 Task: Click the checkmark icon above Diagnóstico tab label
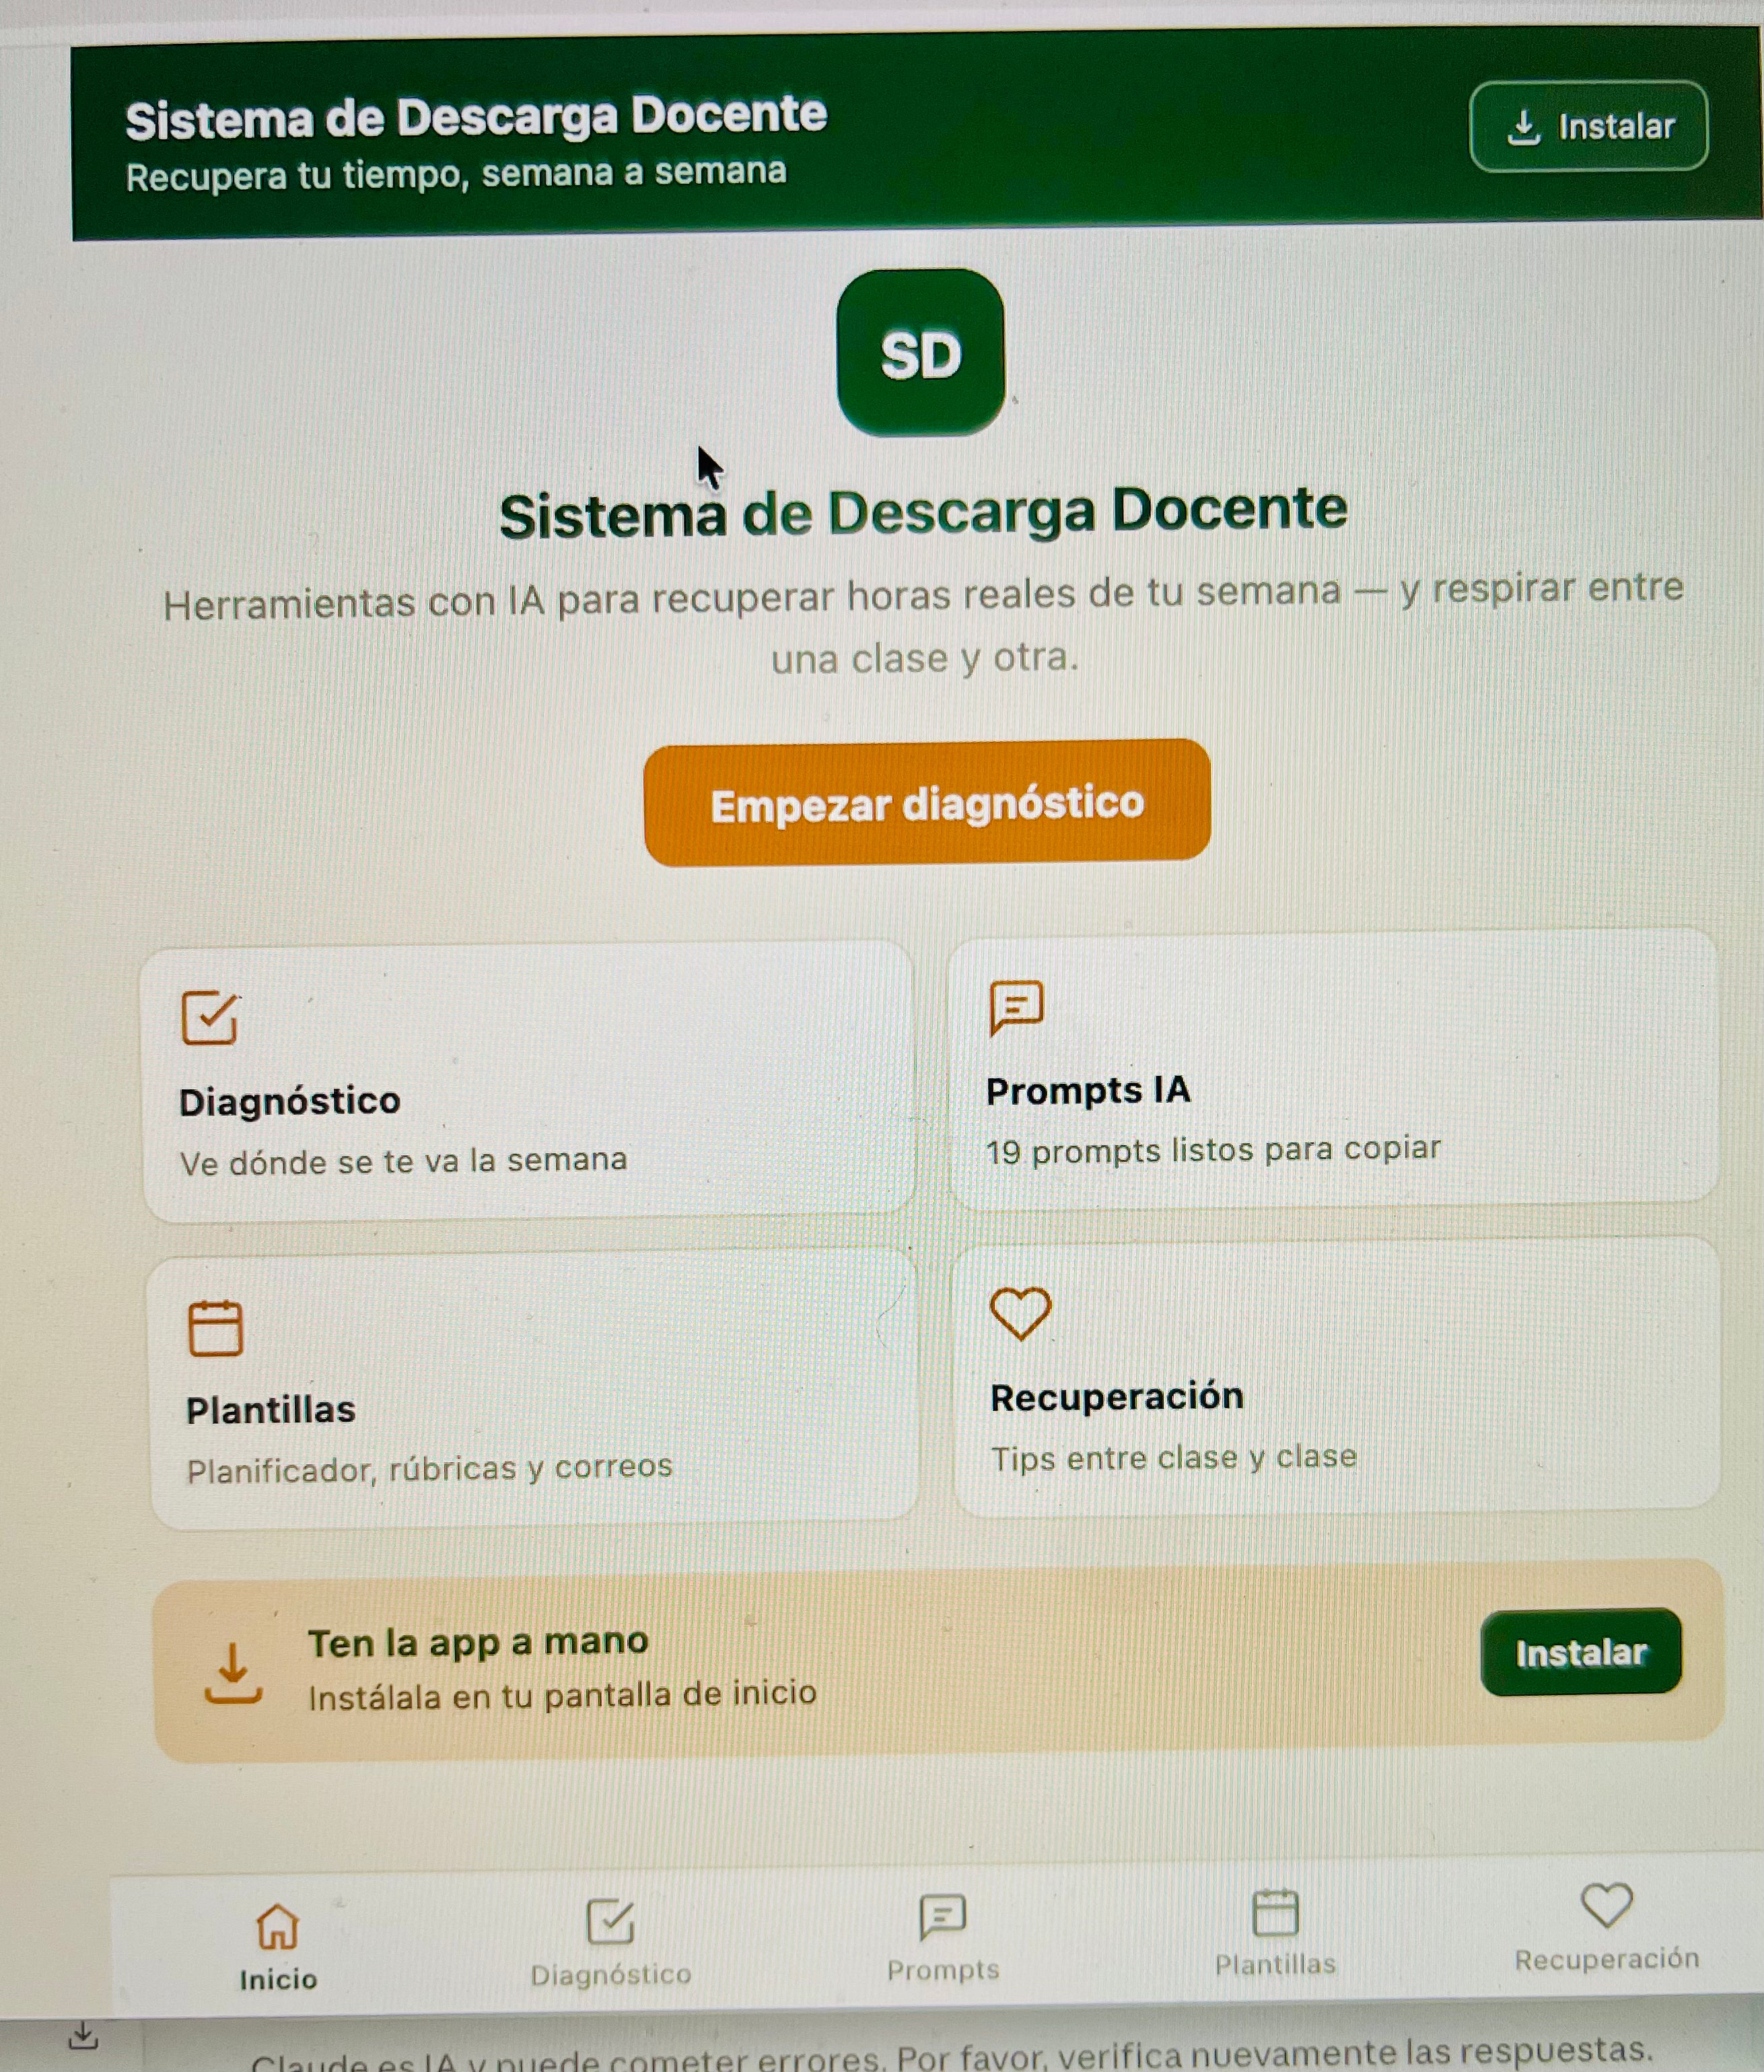point(610,1921)
